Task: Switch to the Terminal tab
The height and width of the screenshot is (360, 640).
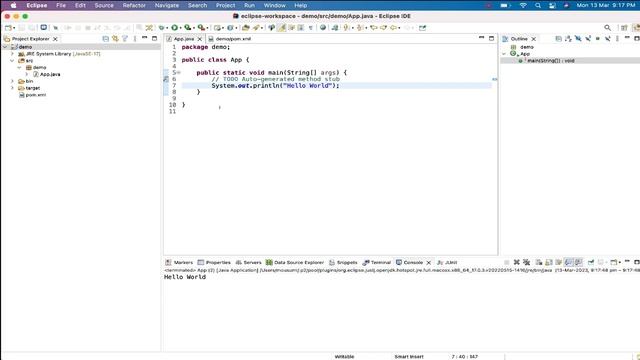Action: click(377, 262)
